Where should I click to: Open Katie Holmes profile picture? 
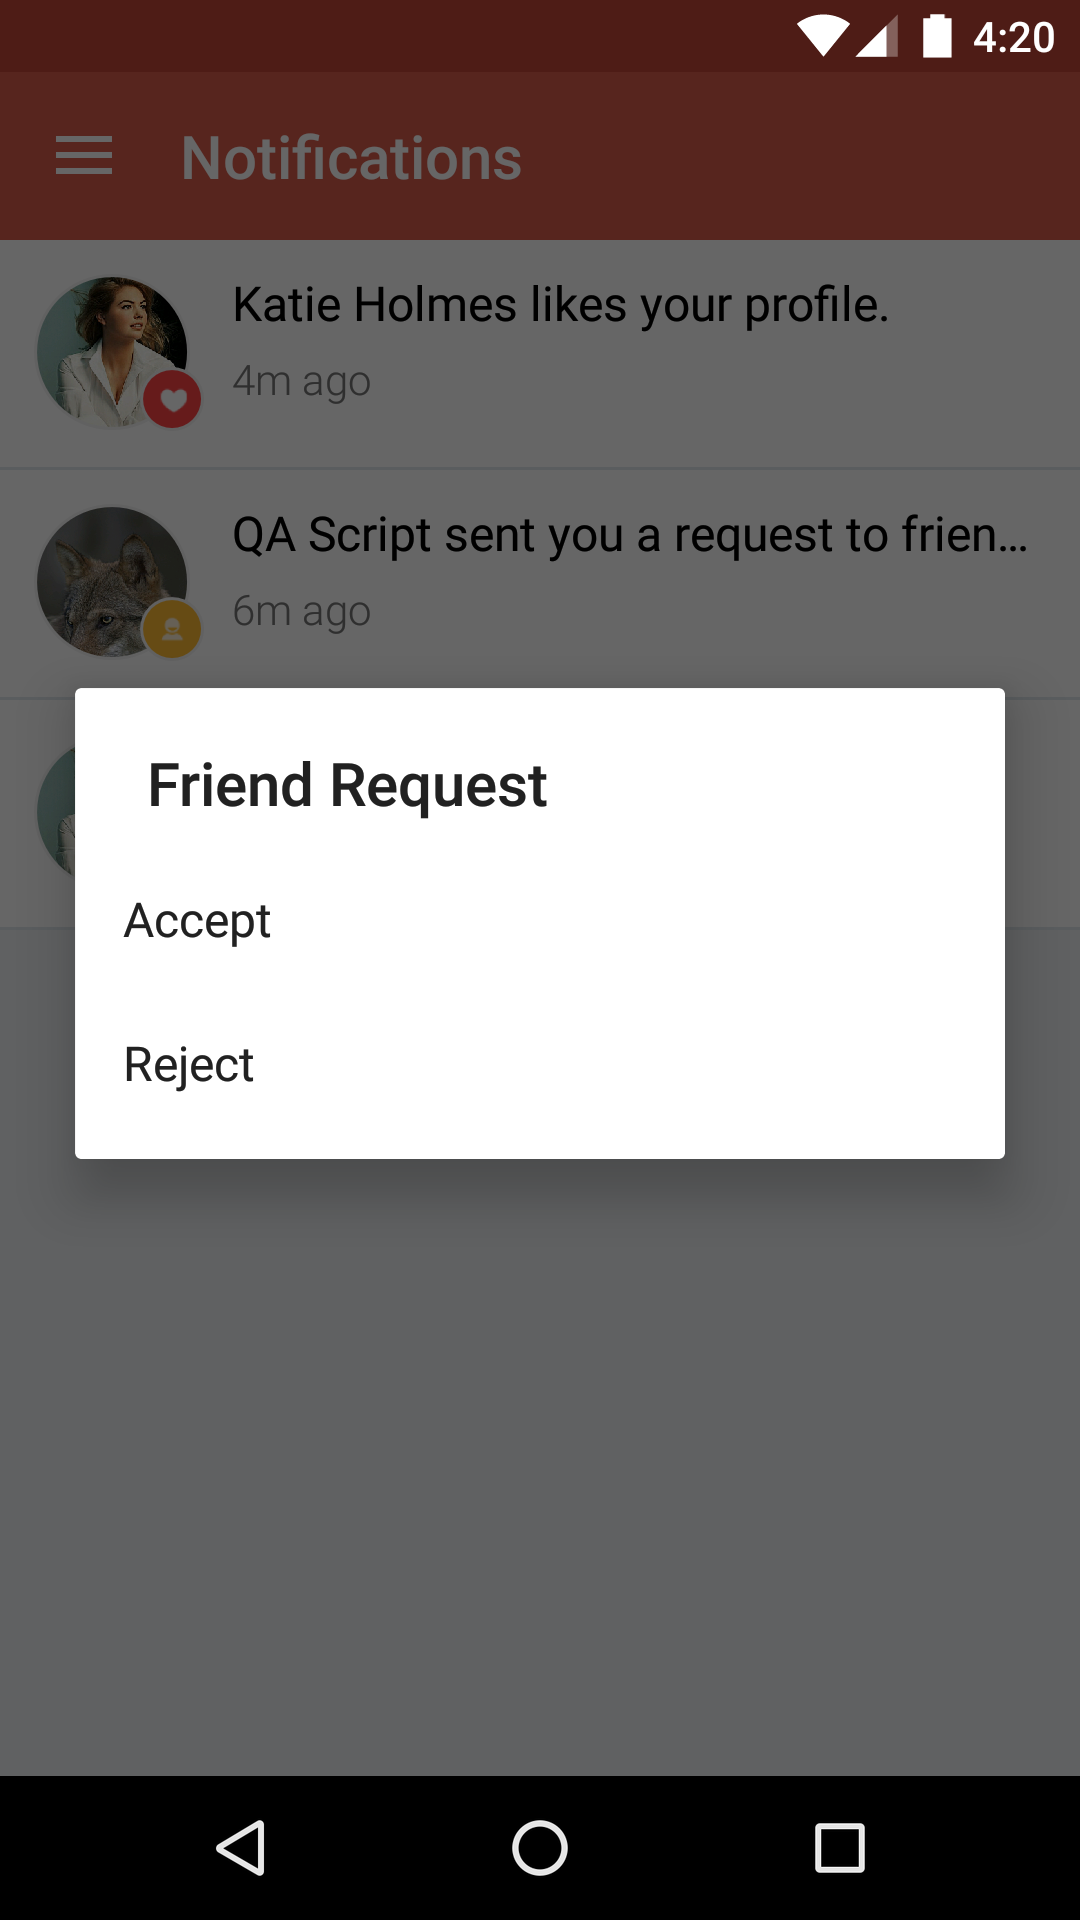tap(112, 352)
